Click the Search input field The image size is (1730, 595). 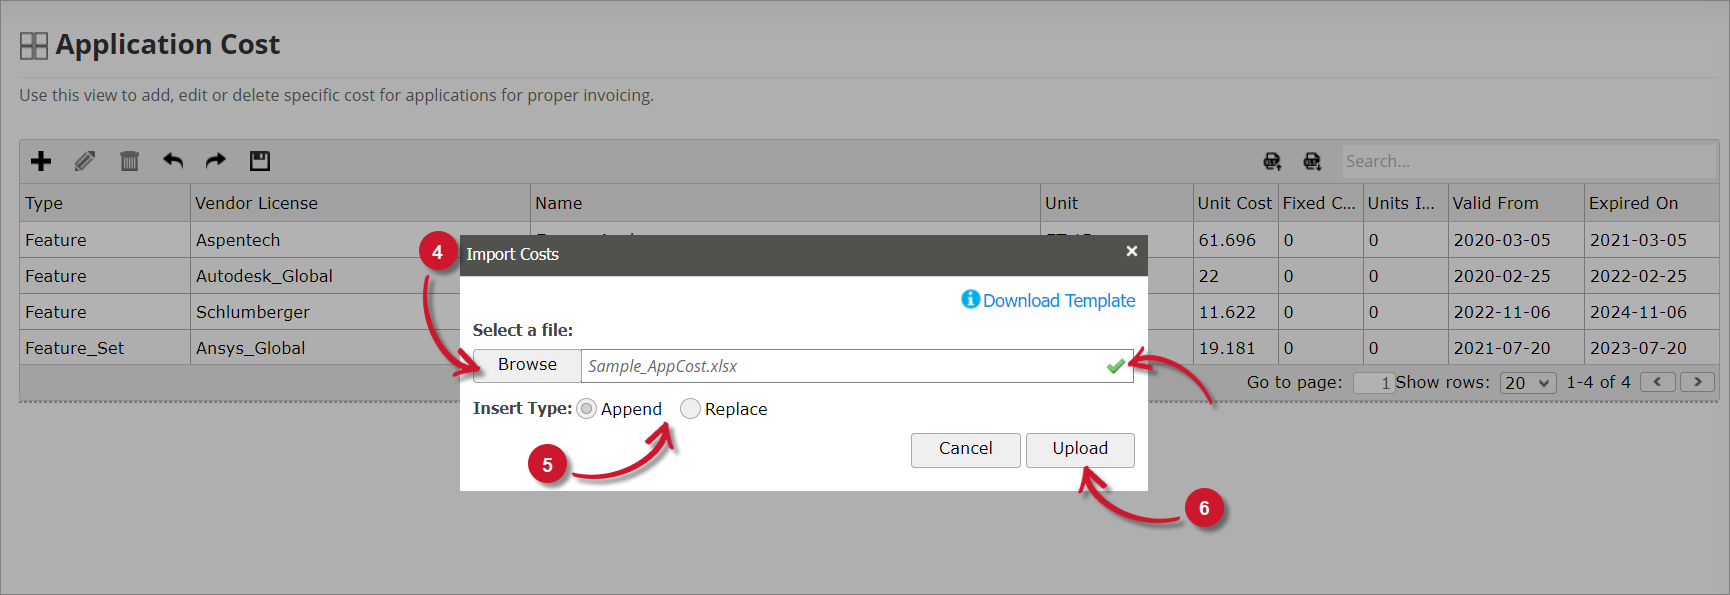coord(1528,161)
